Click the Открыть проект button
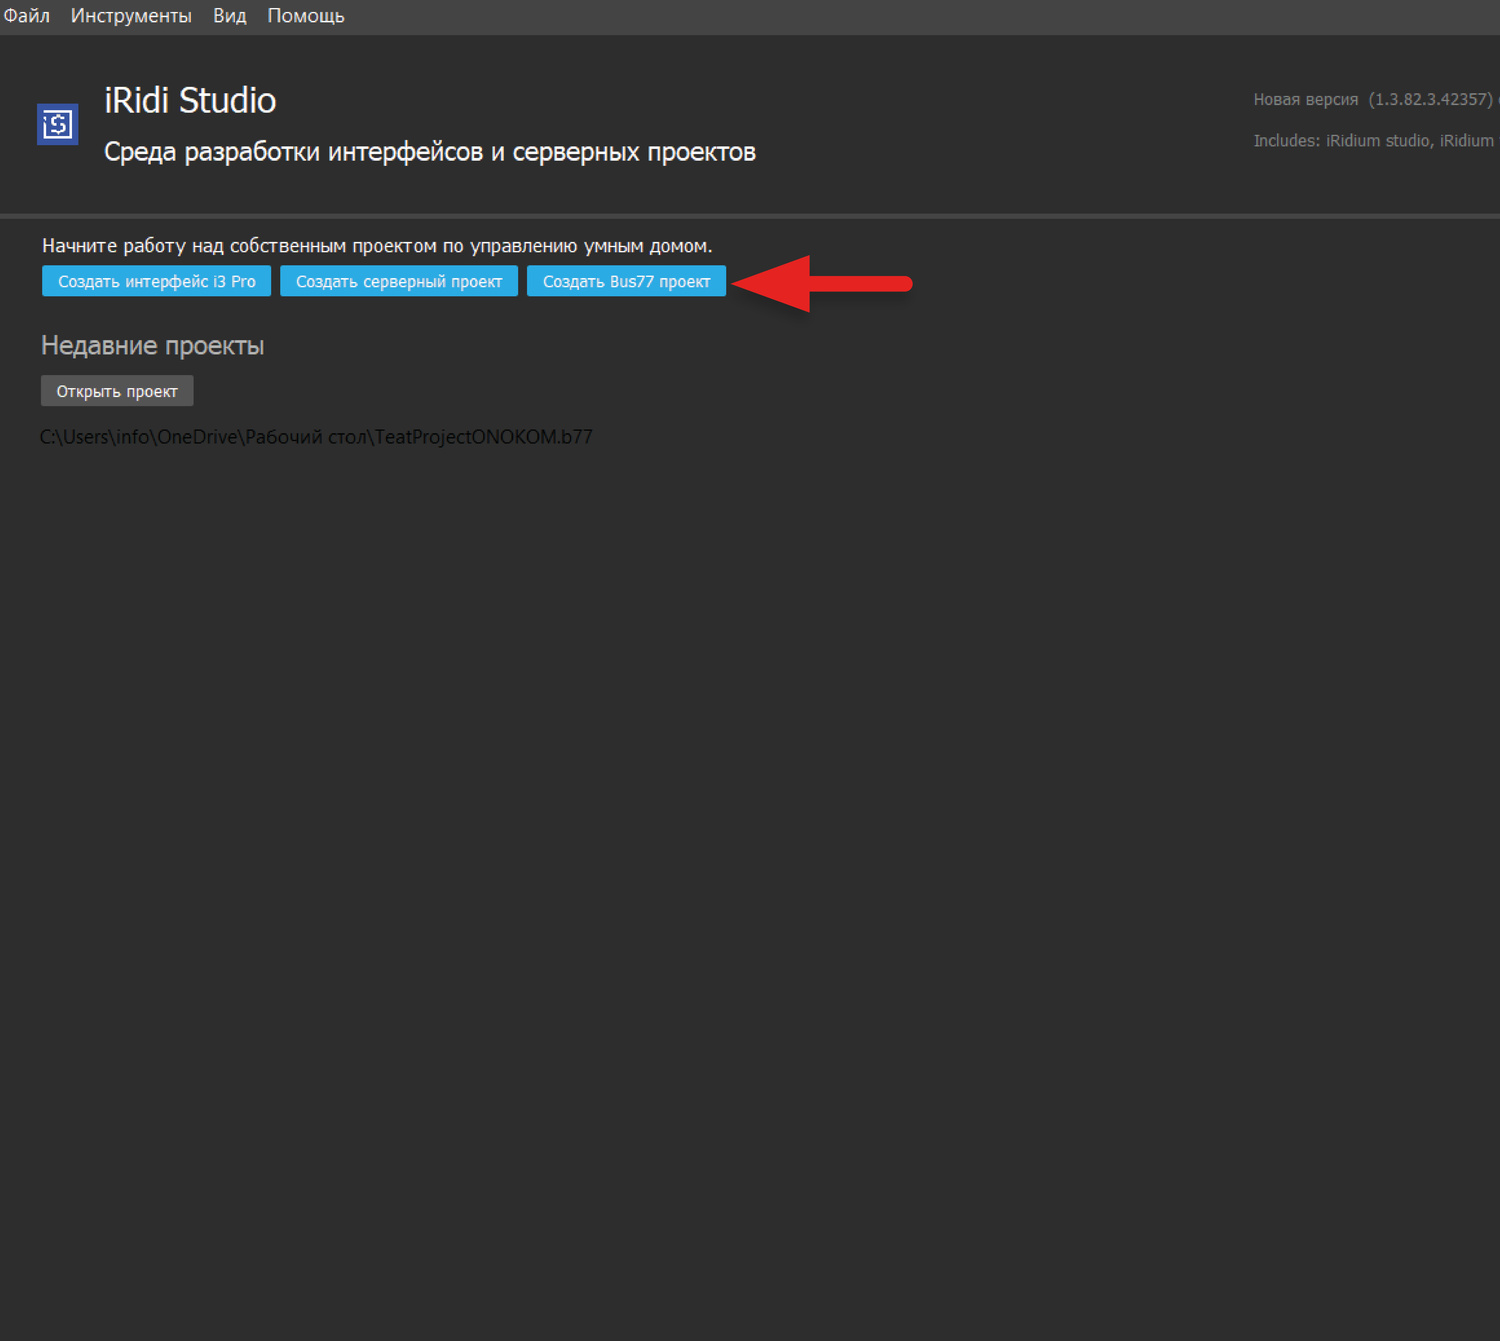1500x1341 pixels. [117, 391]
